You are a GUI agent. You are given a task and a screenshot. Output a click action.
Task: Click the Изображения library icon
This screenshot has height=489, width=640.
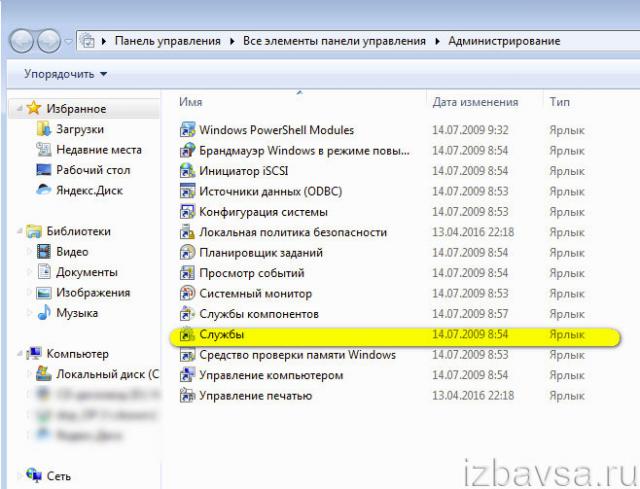(x=44, y=293)
